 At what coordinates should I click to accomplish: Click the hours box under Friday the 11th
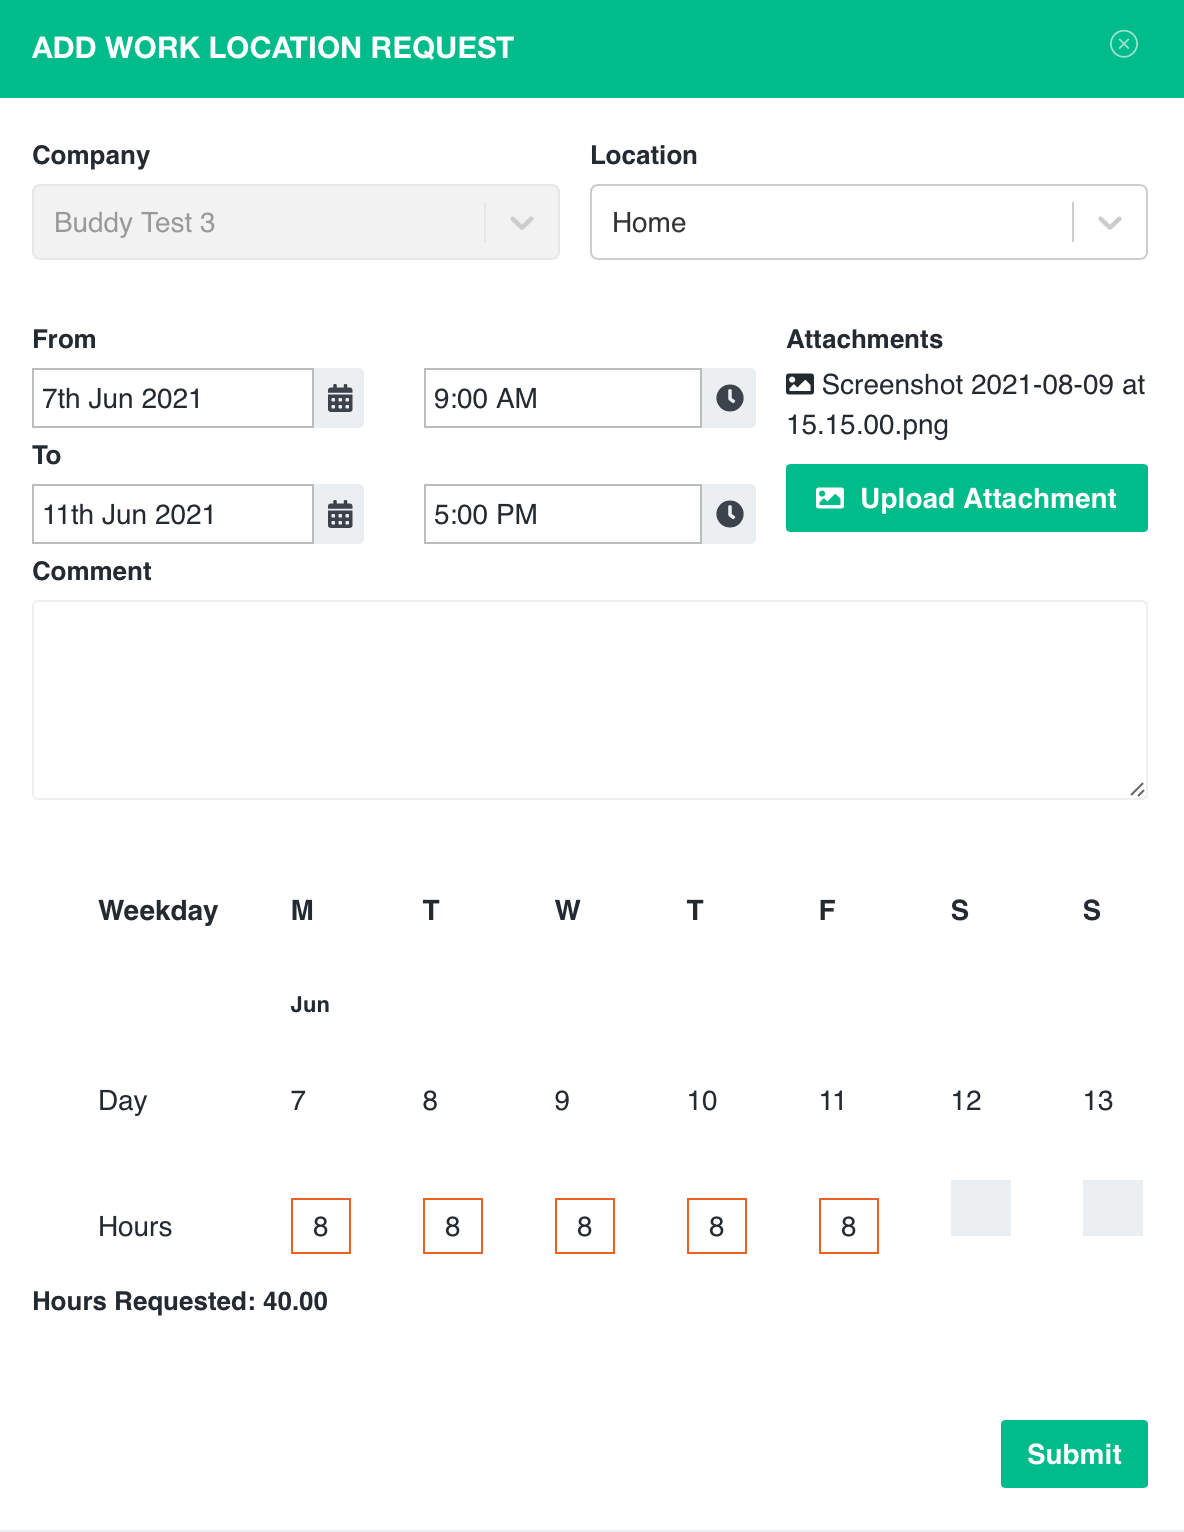click(x=848, y=1225)
